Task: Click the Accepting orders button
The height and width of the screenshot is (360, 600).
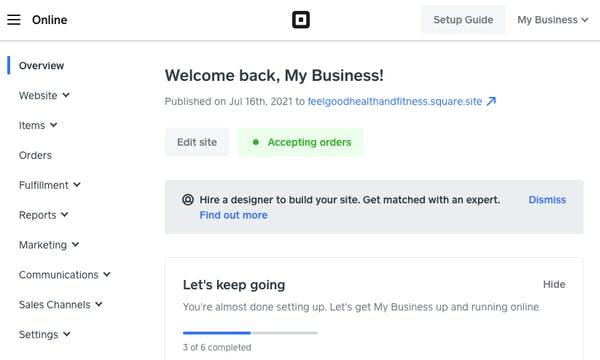Action: [300, 142]
